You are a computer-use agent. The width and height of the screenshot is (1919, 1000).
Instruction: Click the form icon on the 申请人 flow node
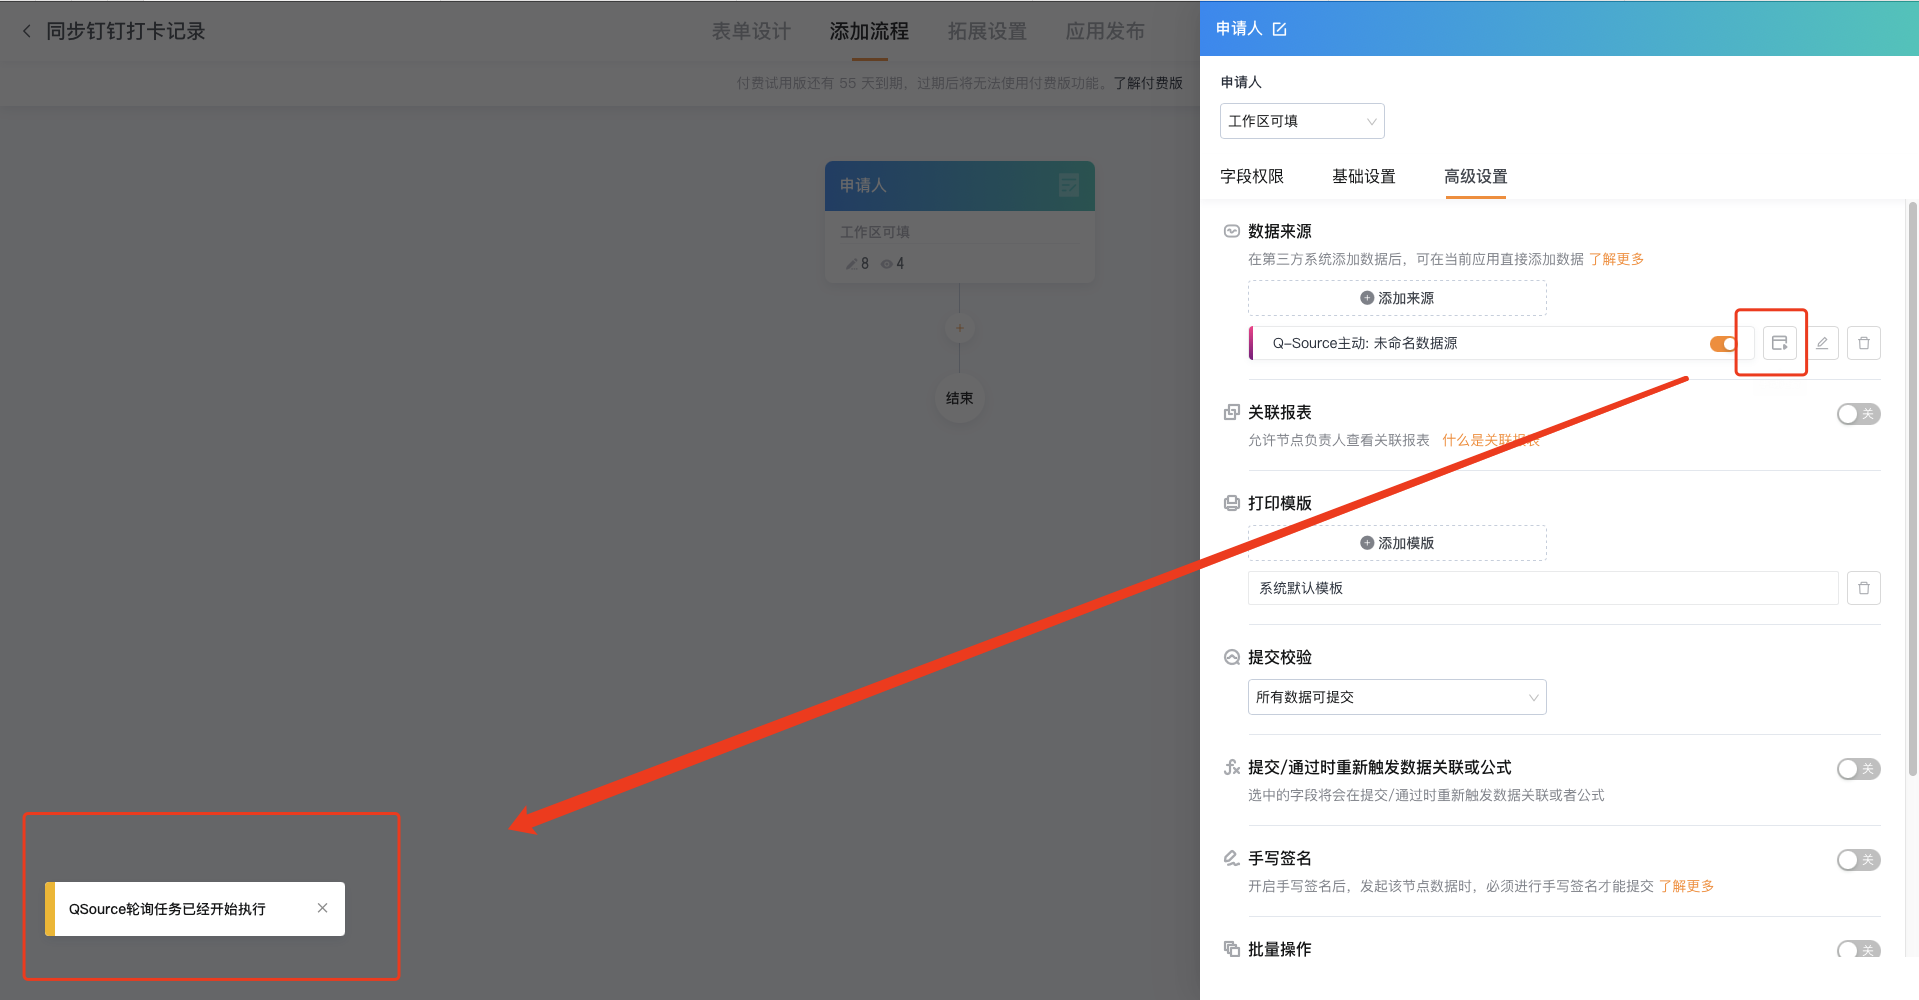point(1068,185)
